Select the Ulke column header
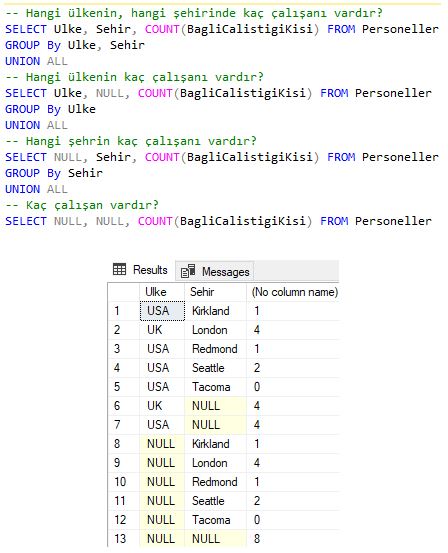The height and width of the screenshot is (553, 448). [162, 292]
